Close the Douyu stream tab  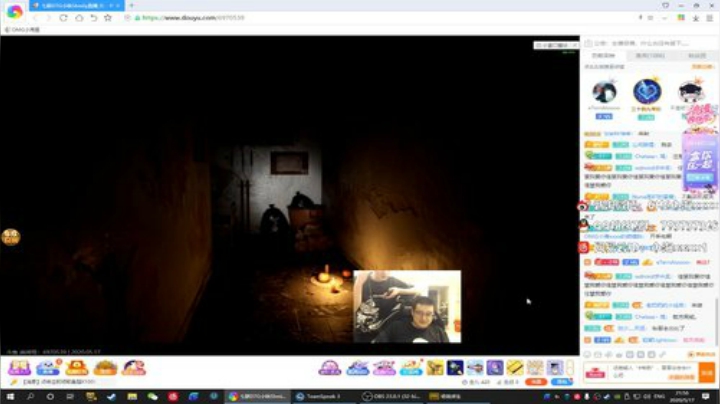[118, 6]
